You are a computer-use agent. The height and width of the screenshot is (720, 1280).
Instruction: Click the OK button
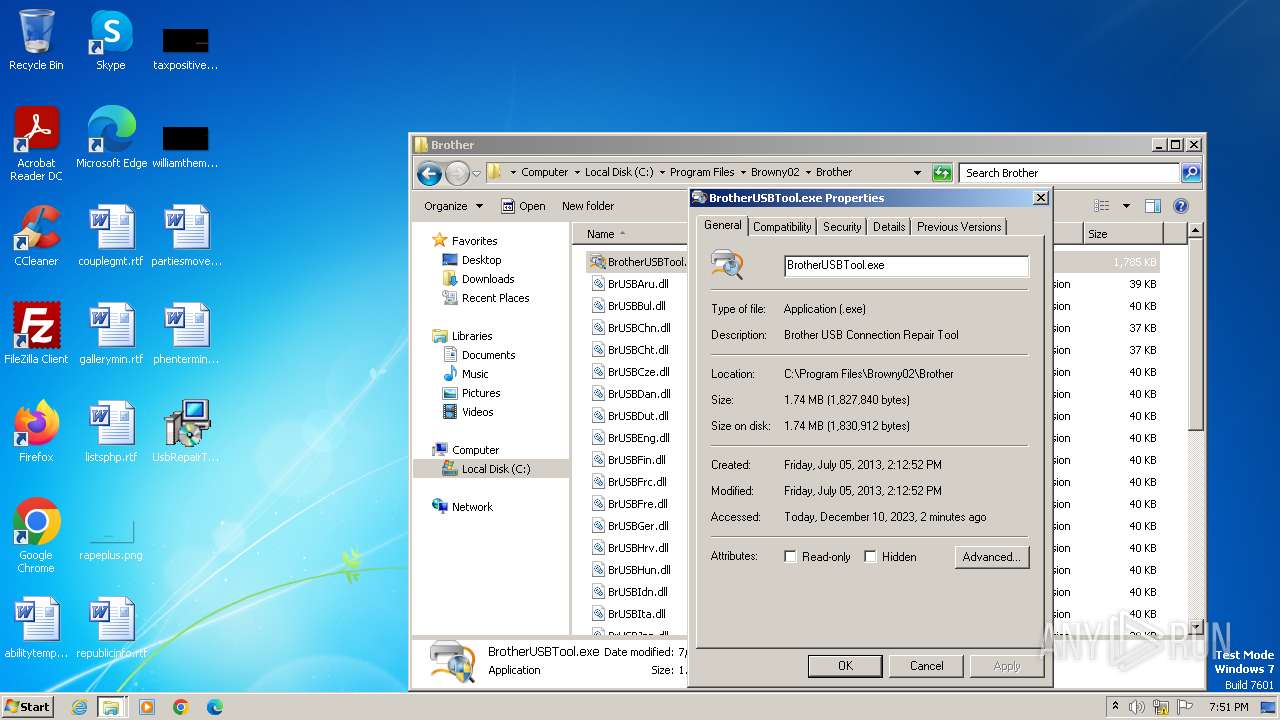click(845, 666)
